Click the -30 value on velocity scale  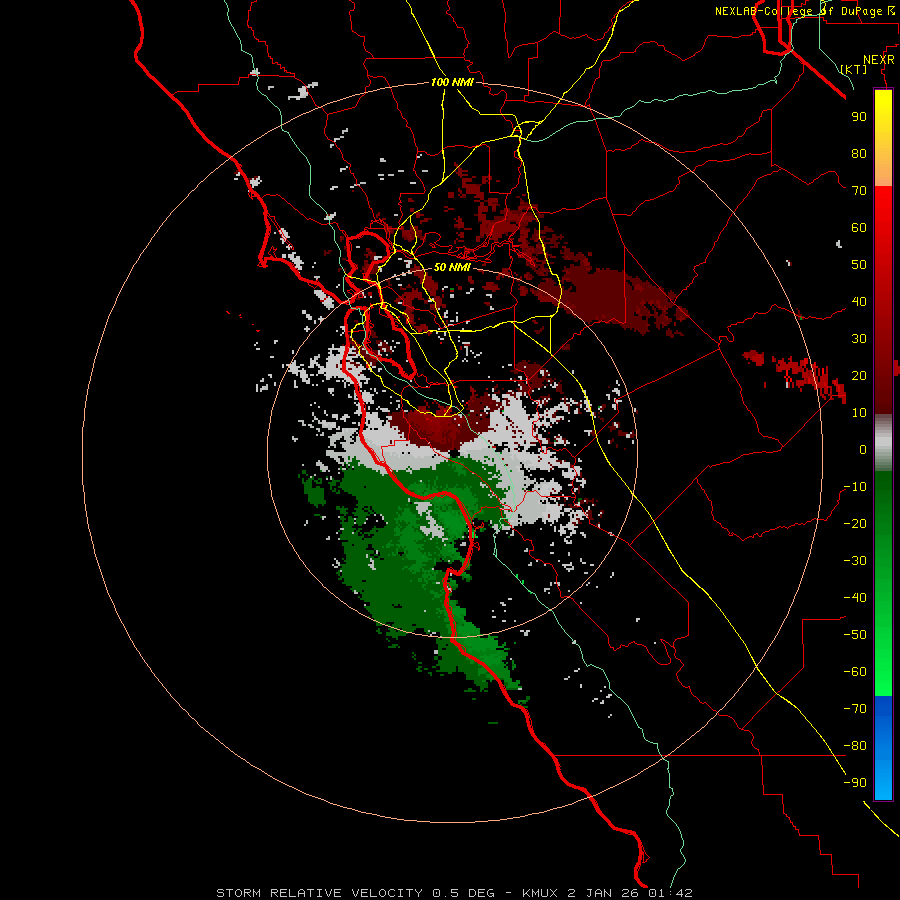click(855, 561)
